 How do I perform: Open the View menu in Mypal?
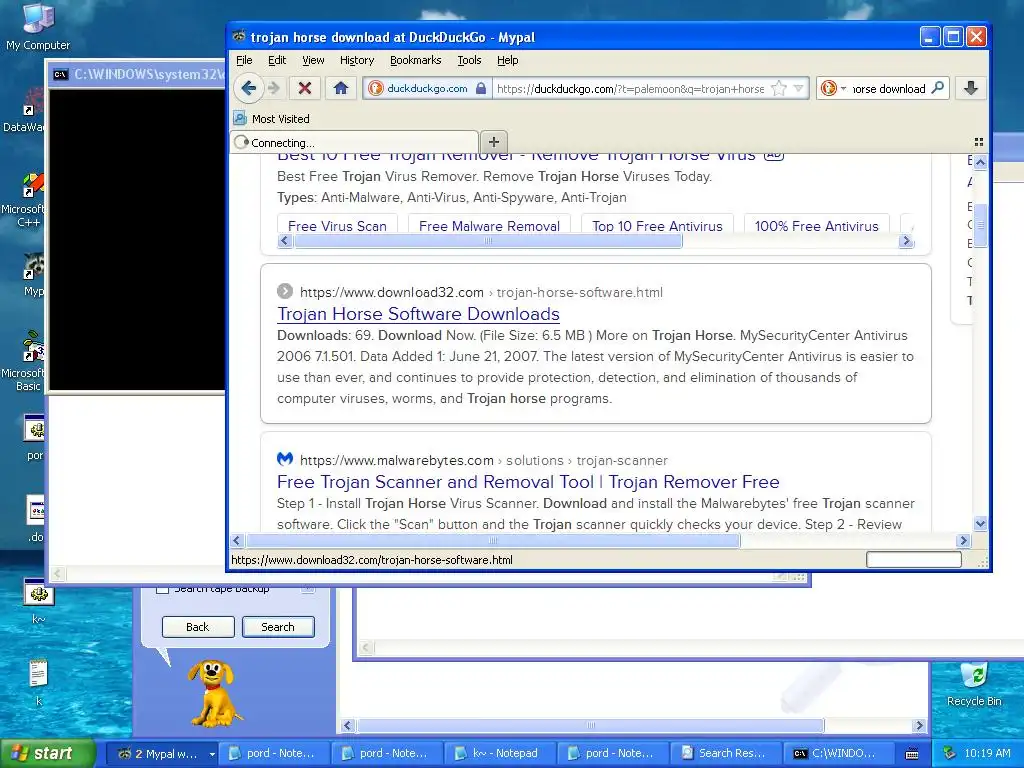coord(313,60)
